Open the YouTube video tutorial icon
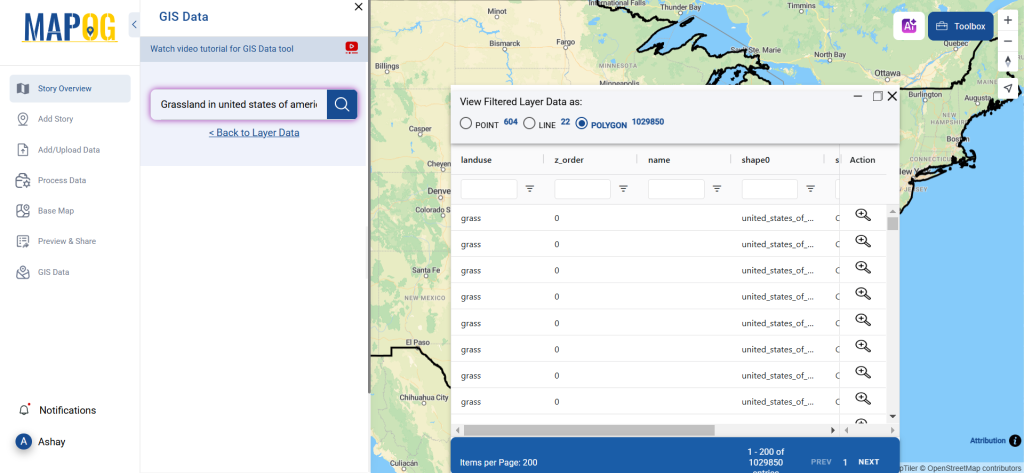The height and width of the screenshot is (473, 1024). [x=351, y=47]
